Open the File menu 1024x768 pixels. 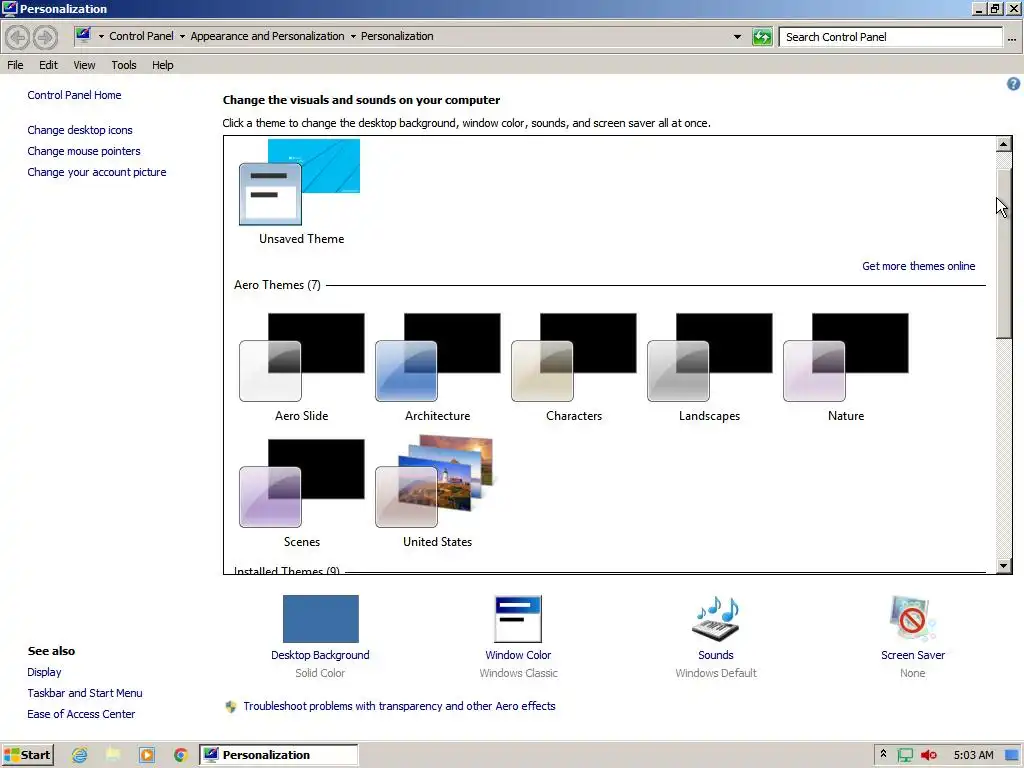tap(15, 65)
